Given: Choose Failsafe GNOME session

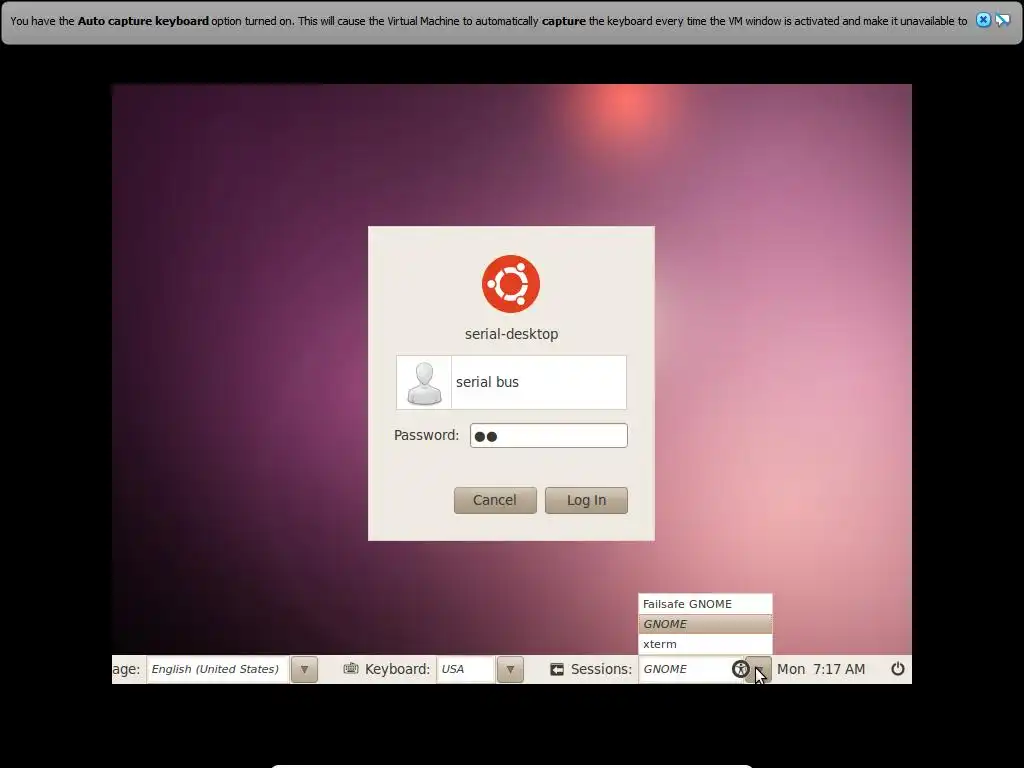Looking at the screenshot, I should pos(705,604).
